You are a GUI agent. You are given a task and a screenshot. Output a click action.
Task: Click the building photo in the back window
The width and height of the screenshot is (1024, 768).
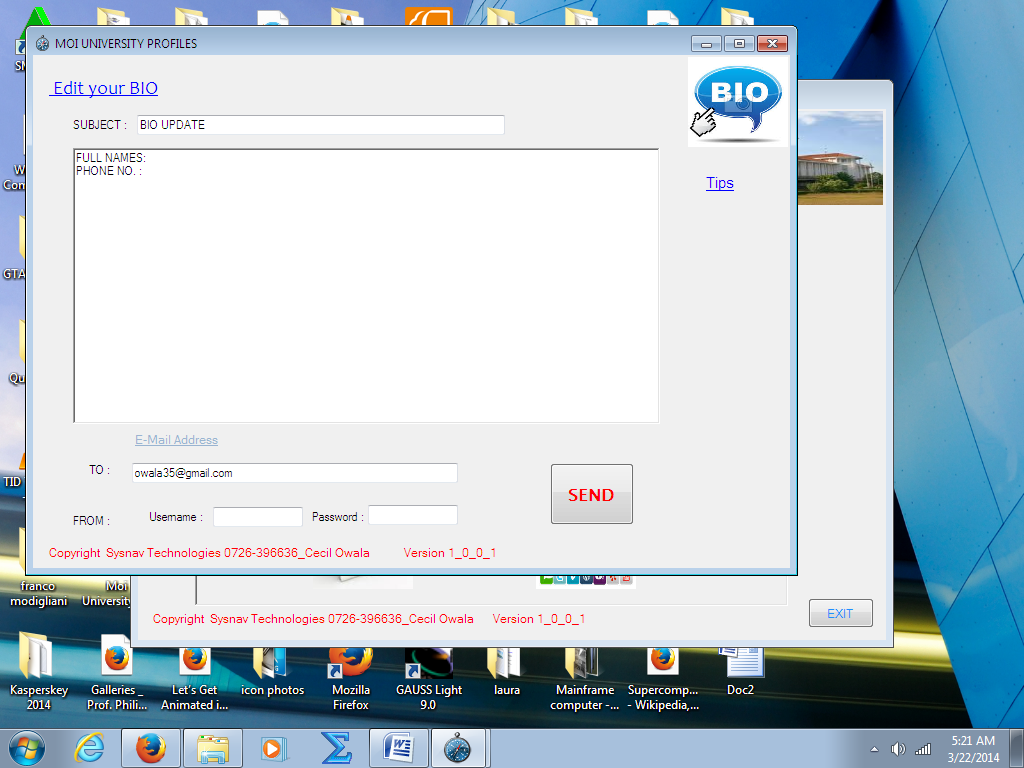click(x=840, y=157)
